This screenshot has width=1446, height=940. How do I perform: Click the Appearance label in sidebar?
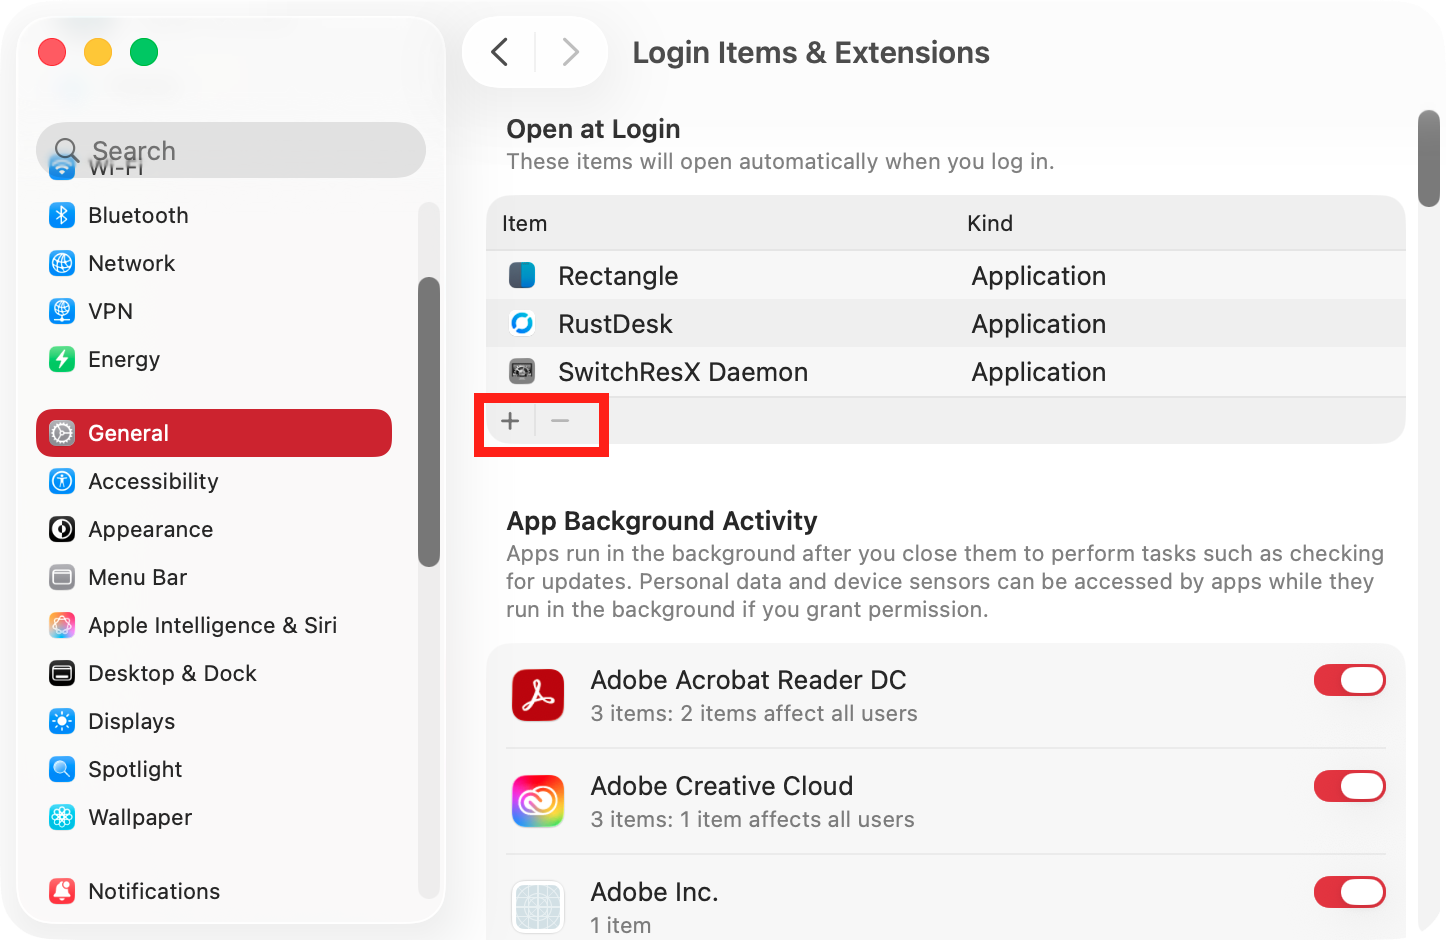coord(151,530)
